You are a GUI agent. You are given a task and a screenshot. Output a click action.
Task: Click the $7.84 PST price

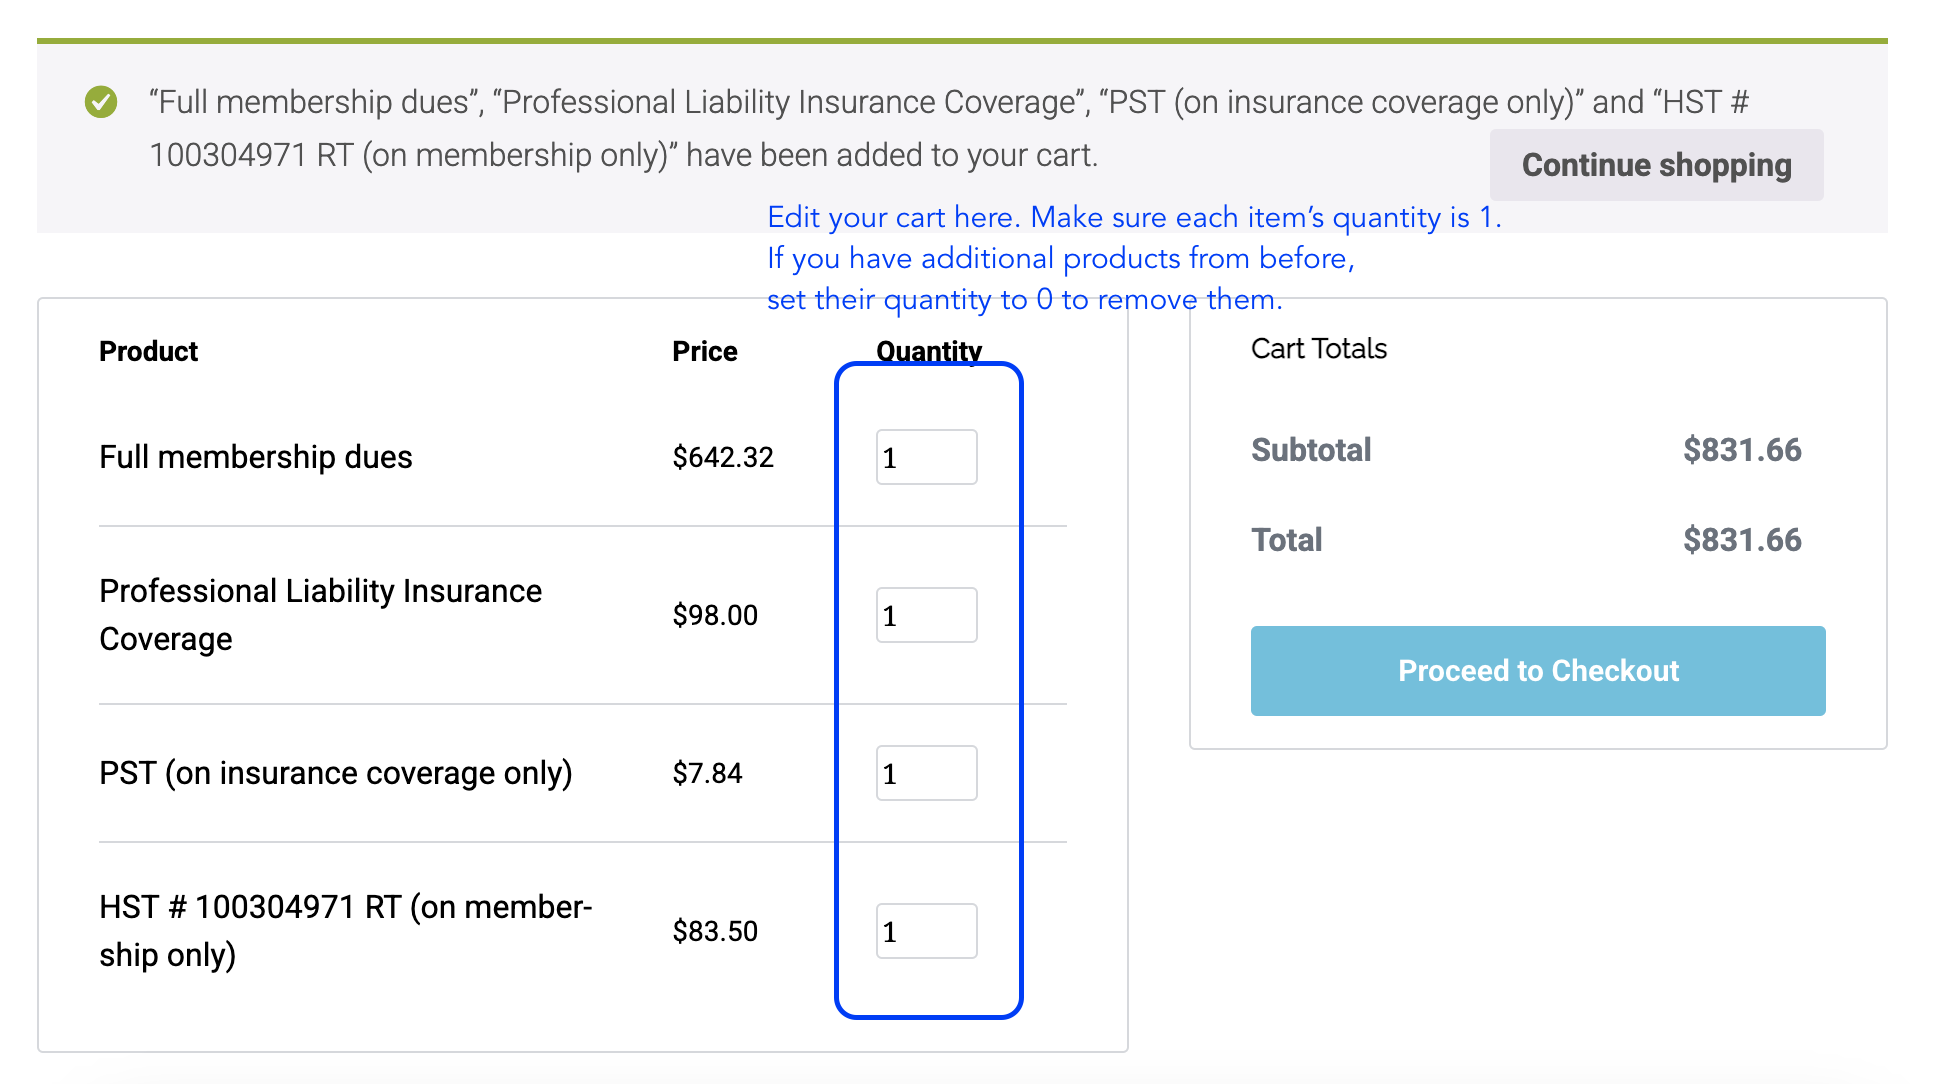pyautogui.click(x=707, y=774)
